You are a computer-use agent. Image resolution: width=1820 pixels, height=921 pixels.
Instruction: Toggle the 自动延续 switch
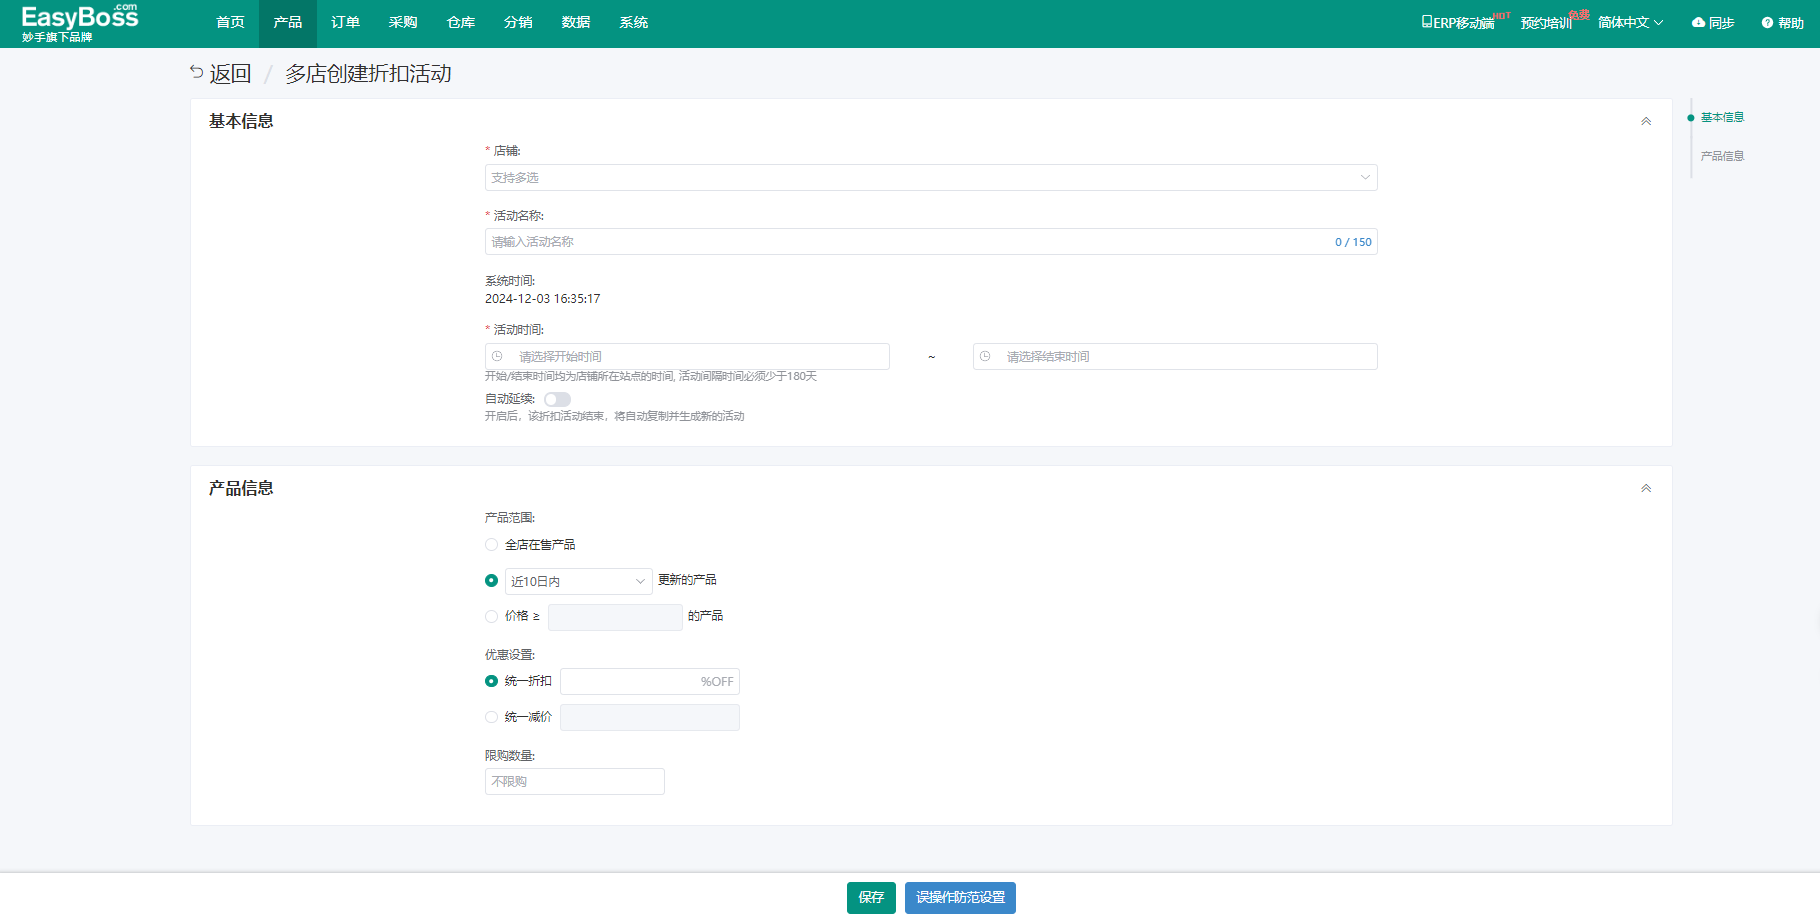click(x=557, y=399)
